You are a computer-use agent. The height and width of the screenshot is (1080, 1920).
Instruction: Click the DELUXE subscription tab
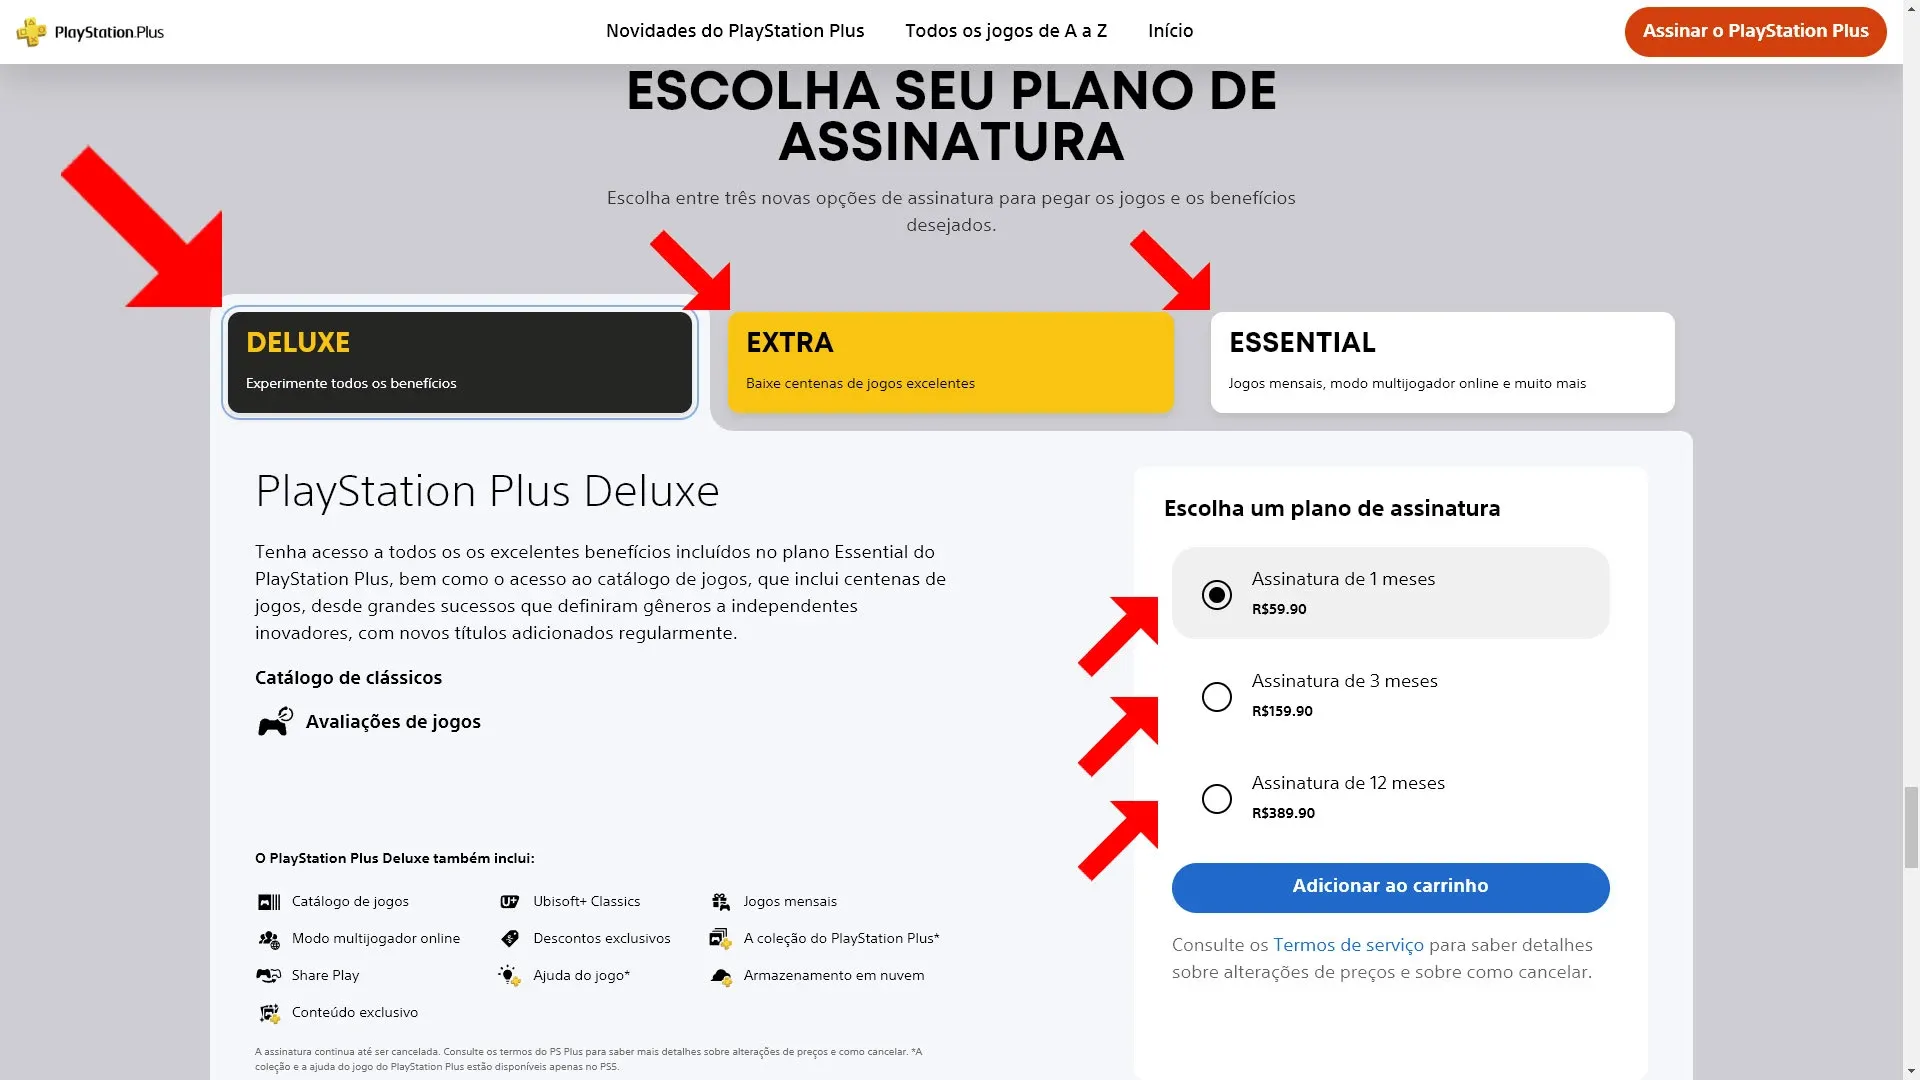[x=459, y=361]
